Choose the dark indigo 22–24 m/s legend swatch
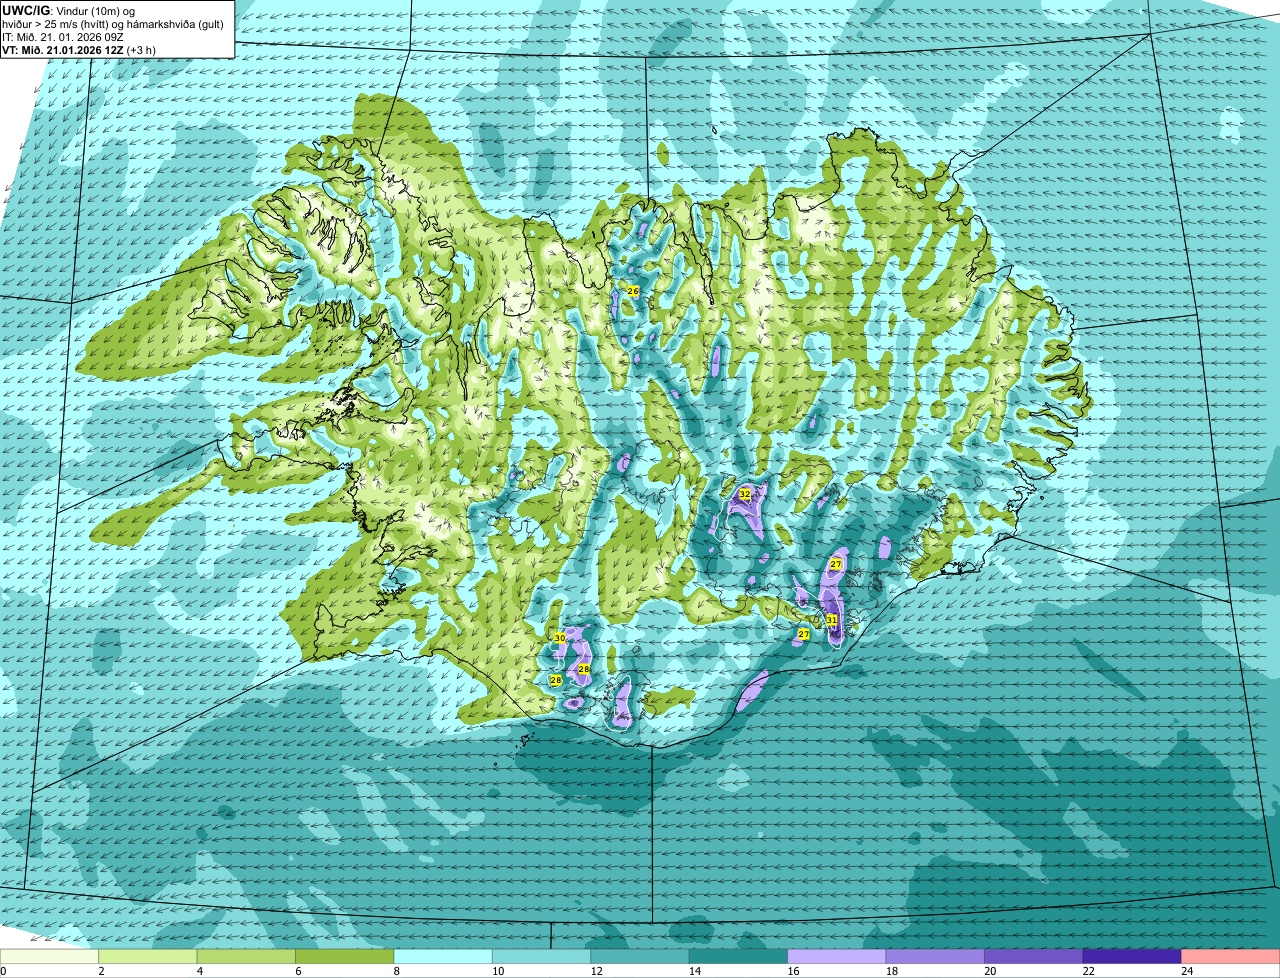Screen dimensions: 1280x978 coord(1132,956)
